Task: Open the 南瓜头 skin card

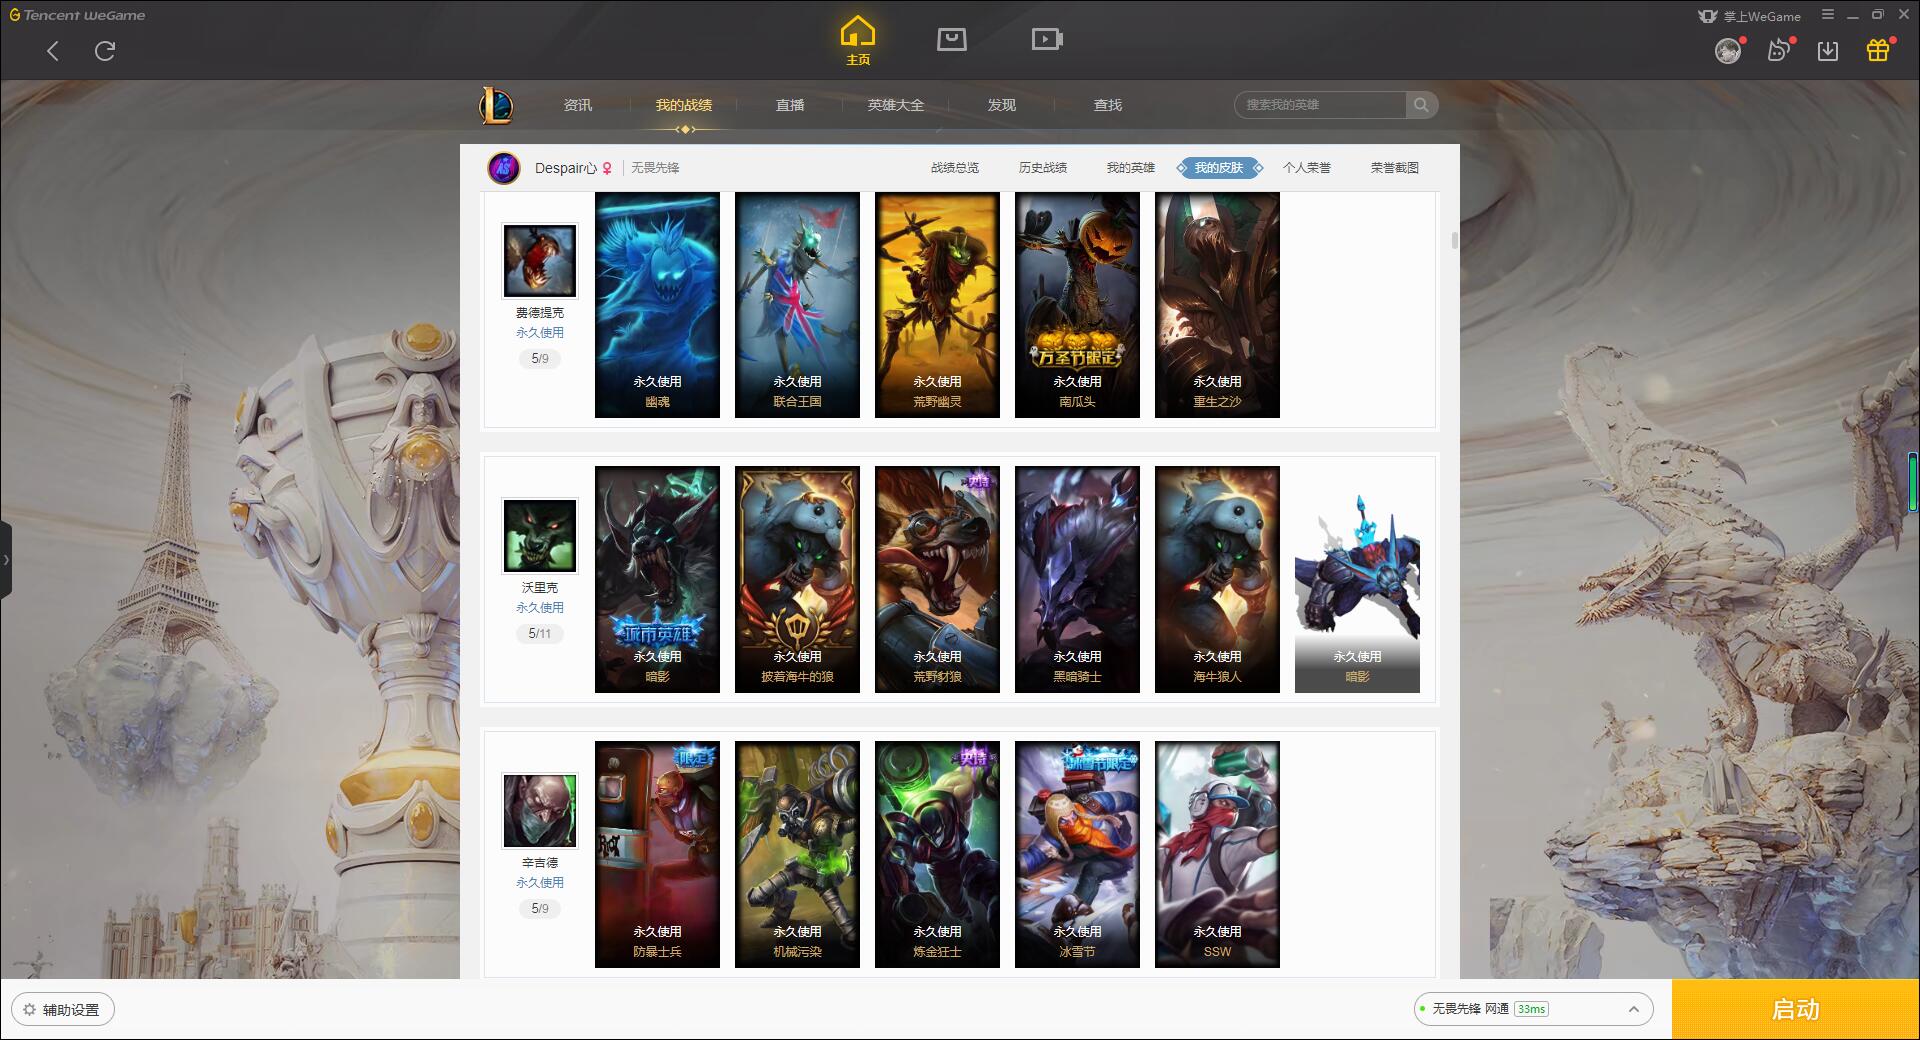Action: [1077, 305]
